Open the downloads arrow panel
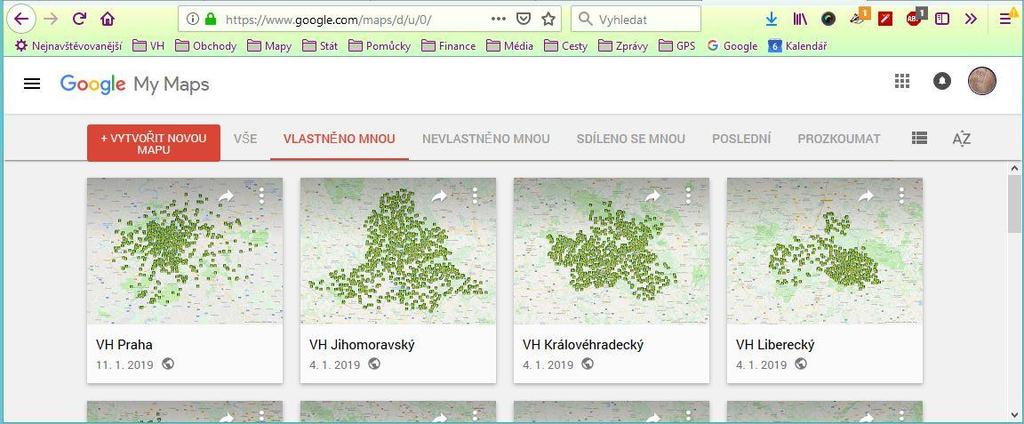Viewport: 1024px width, 424px height. [771, 20]
